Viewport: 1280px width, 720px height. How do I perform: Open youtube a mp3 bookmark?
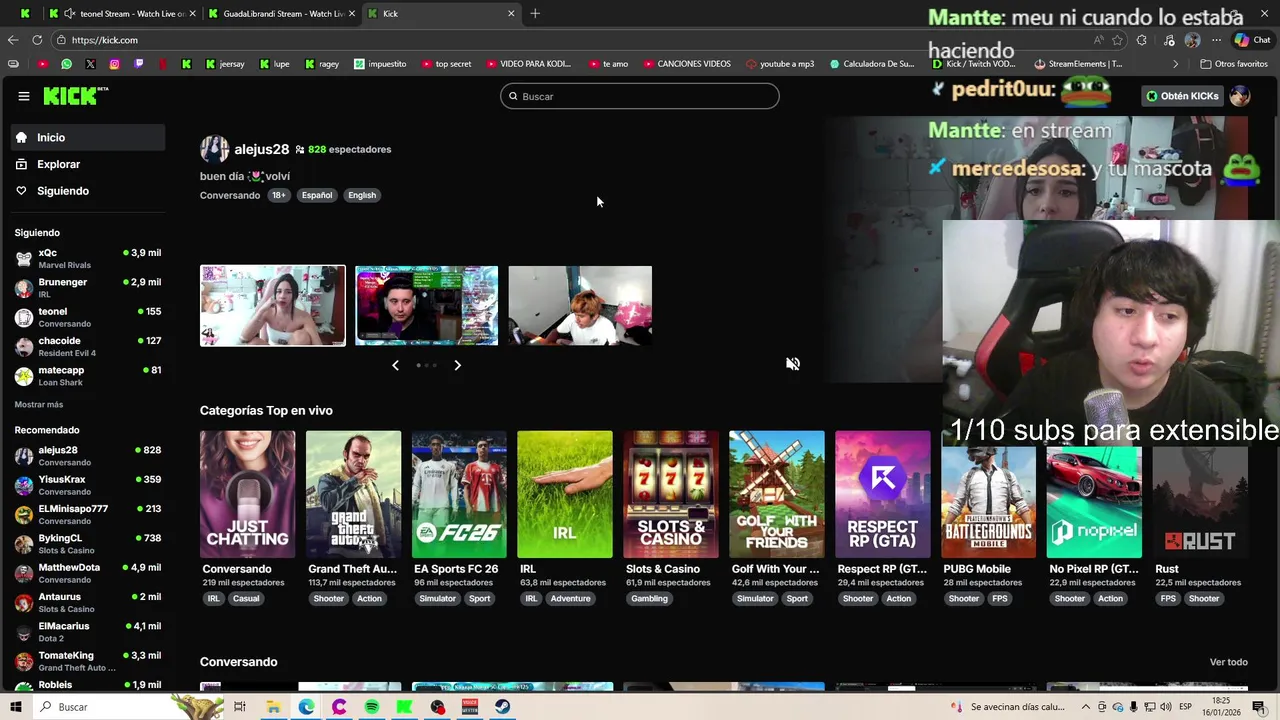(x=780, y=64)
